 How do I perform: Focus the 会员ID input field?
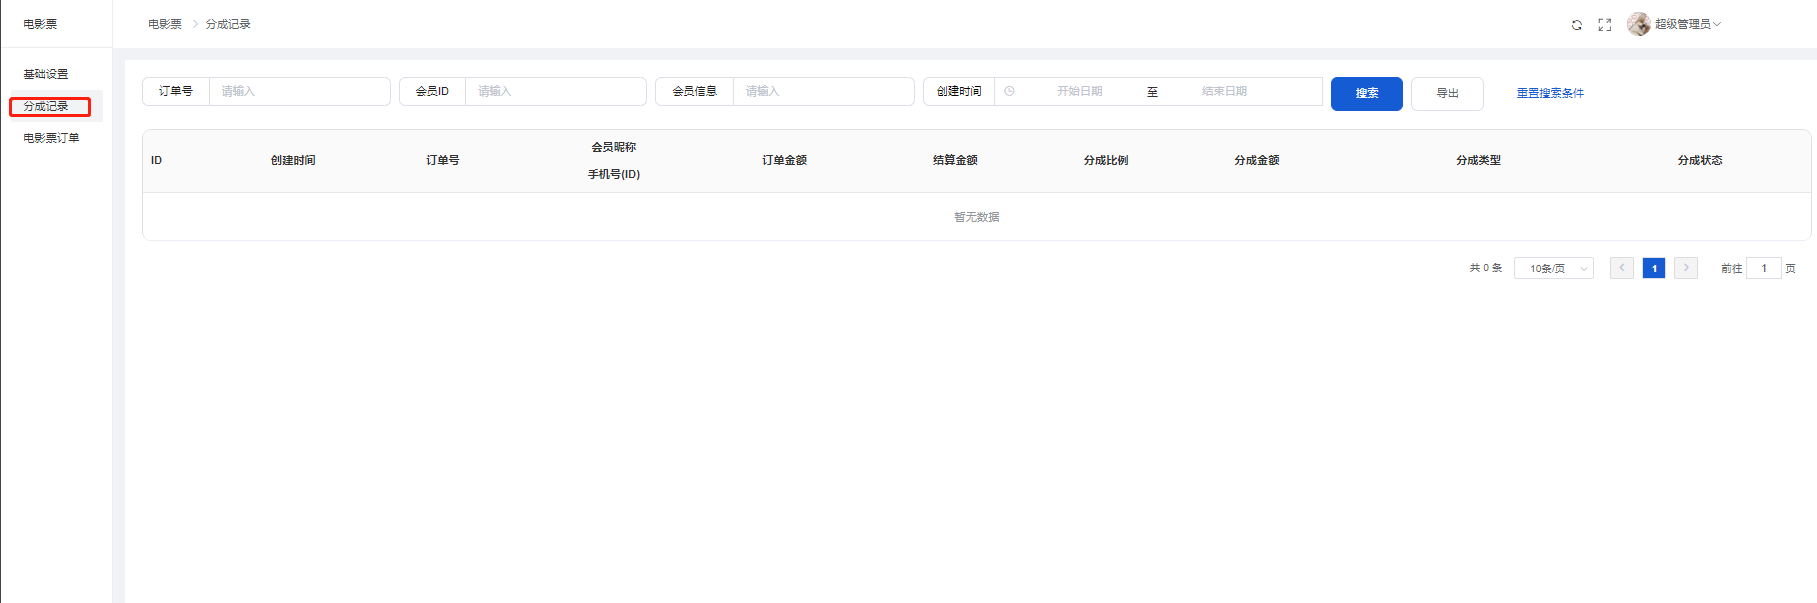tap(555, 91)
